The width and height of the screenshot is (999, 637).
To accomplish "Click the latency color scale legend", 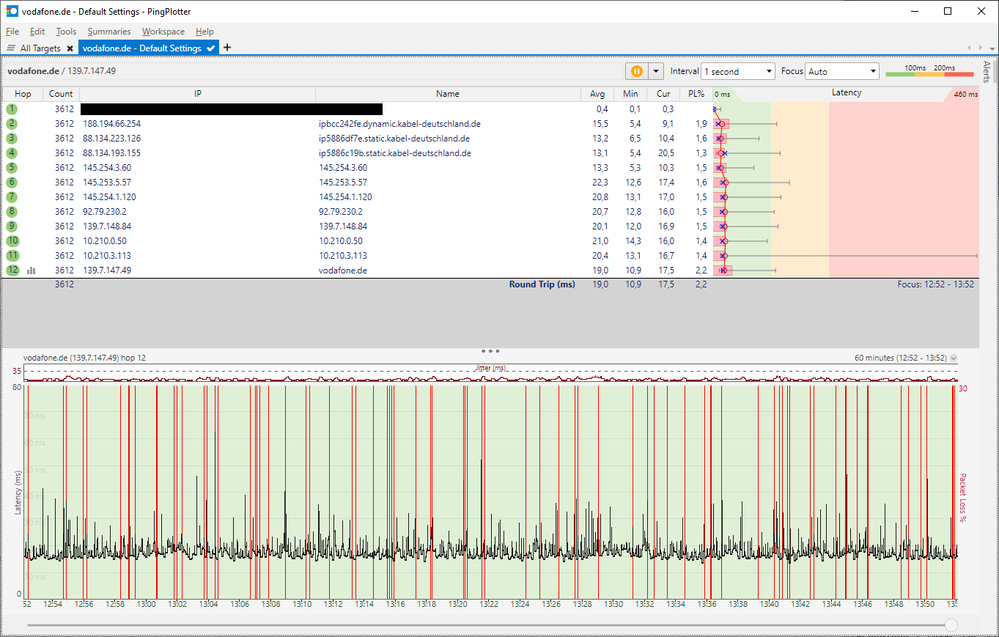I will click(x=928, y=71).
